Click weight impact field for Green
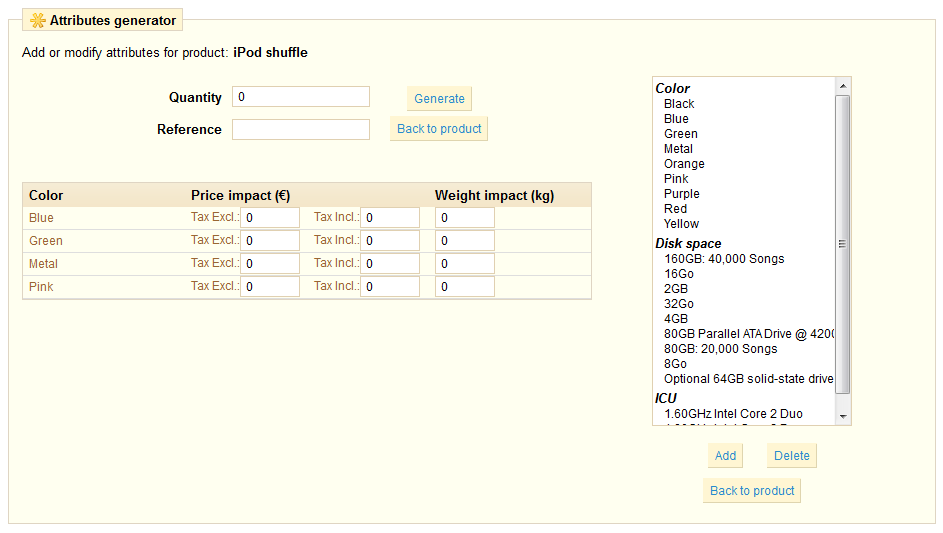This screenshot has height=533, width=943. (465, 241)
